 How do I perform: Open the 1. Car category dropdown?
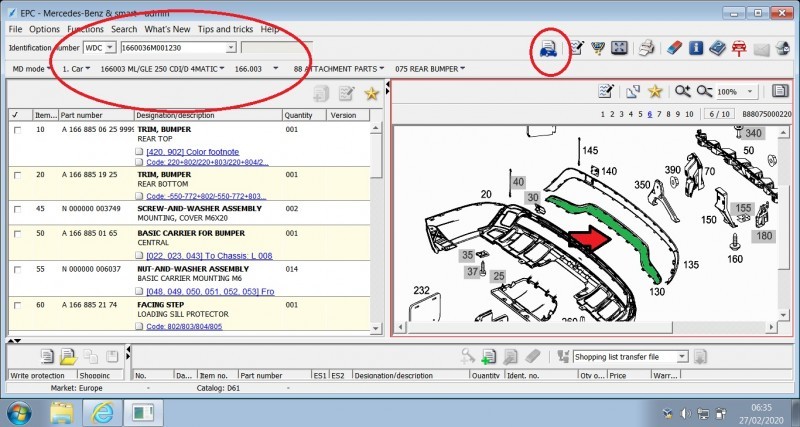click(x=76, y=68)
